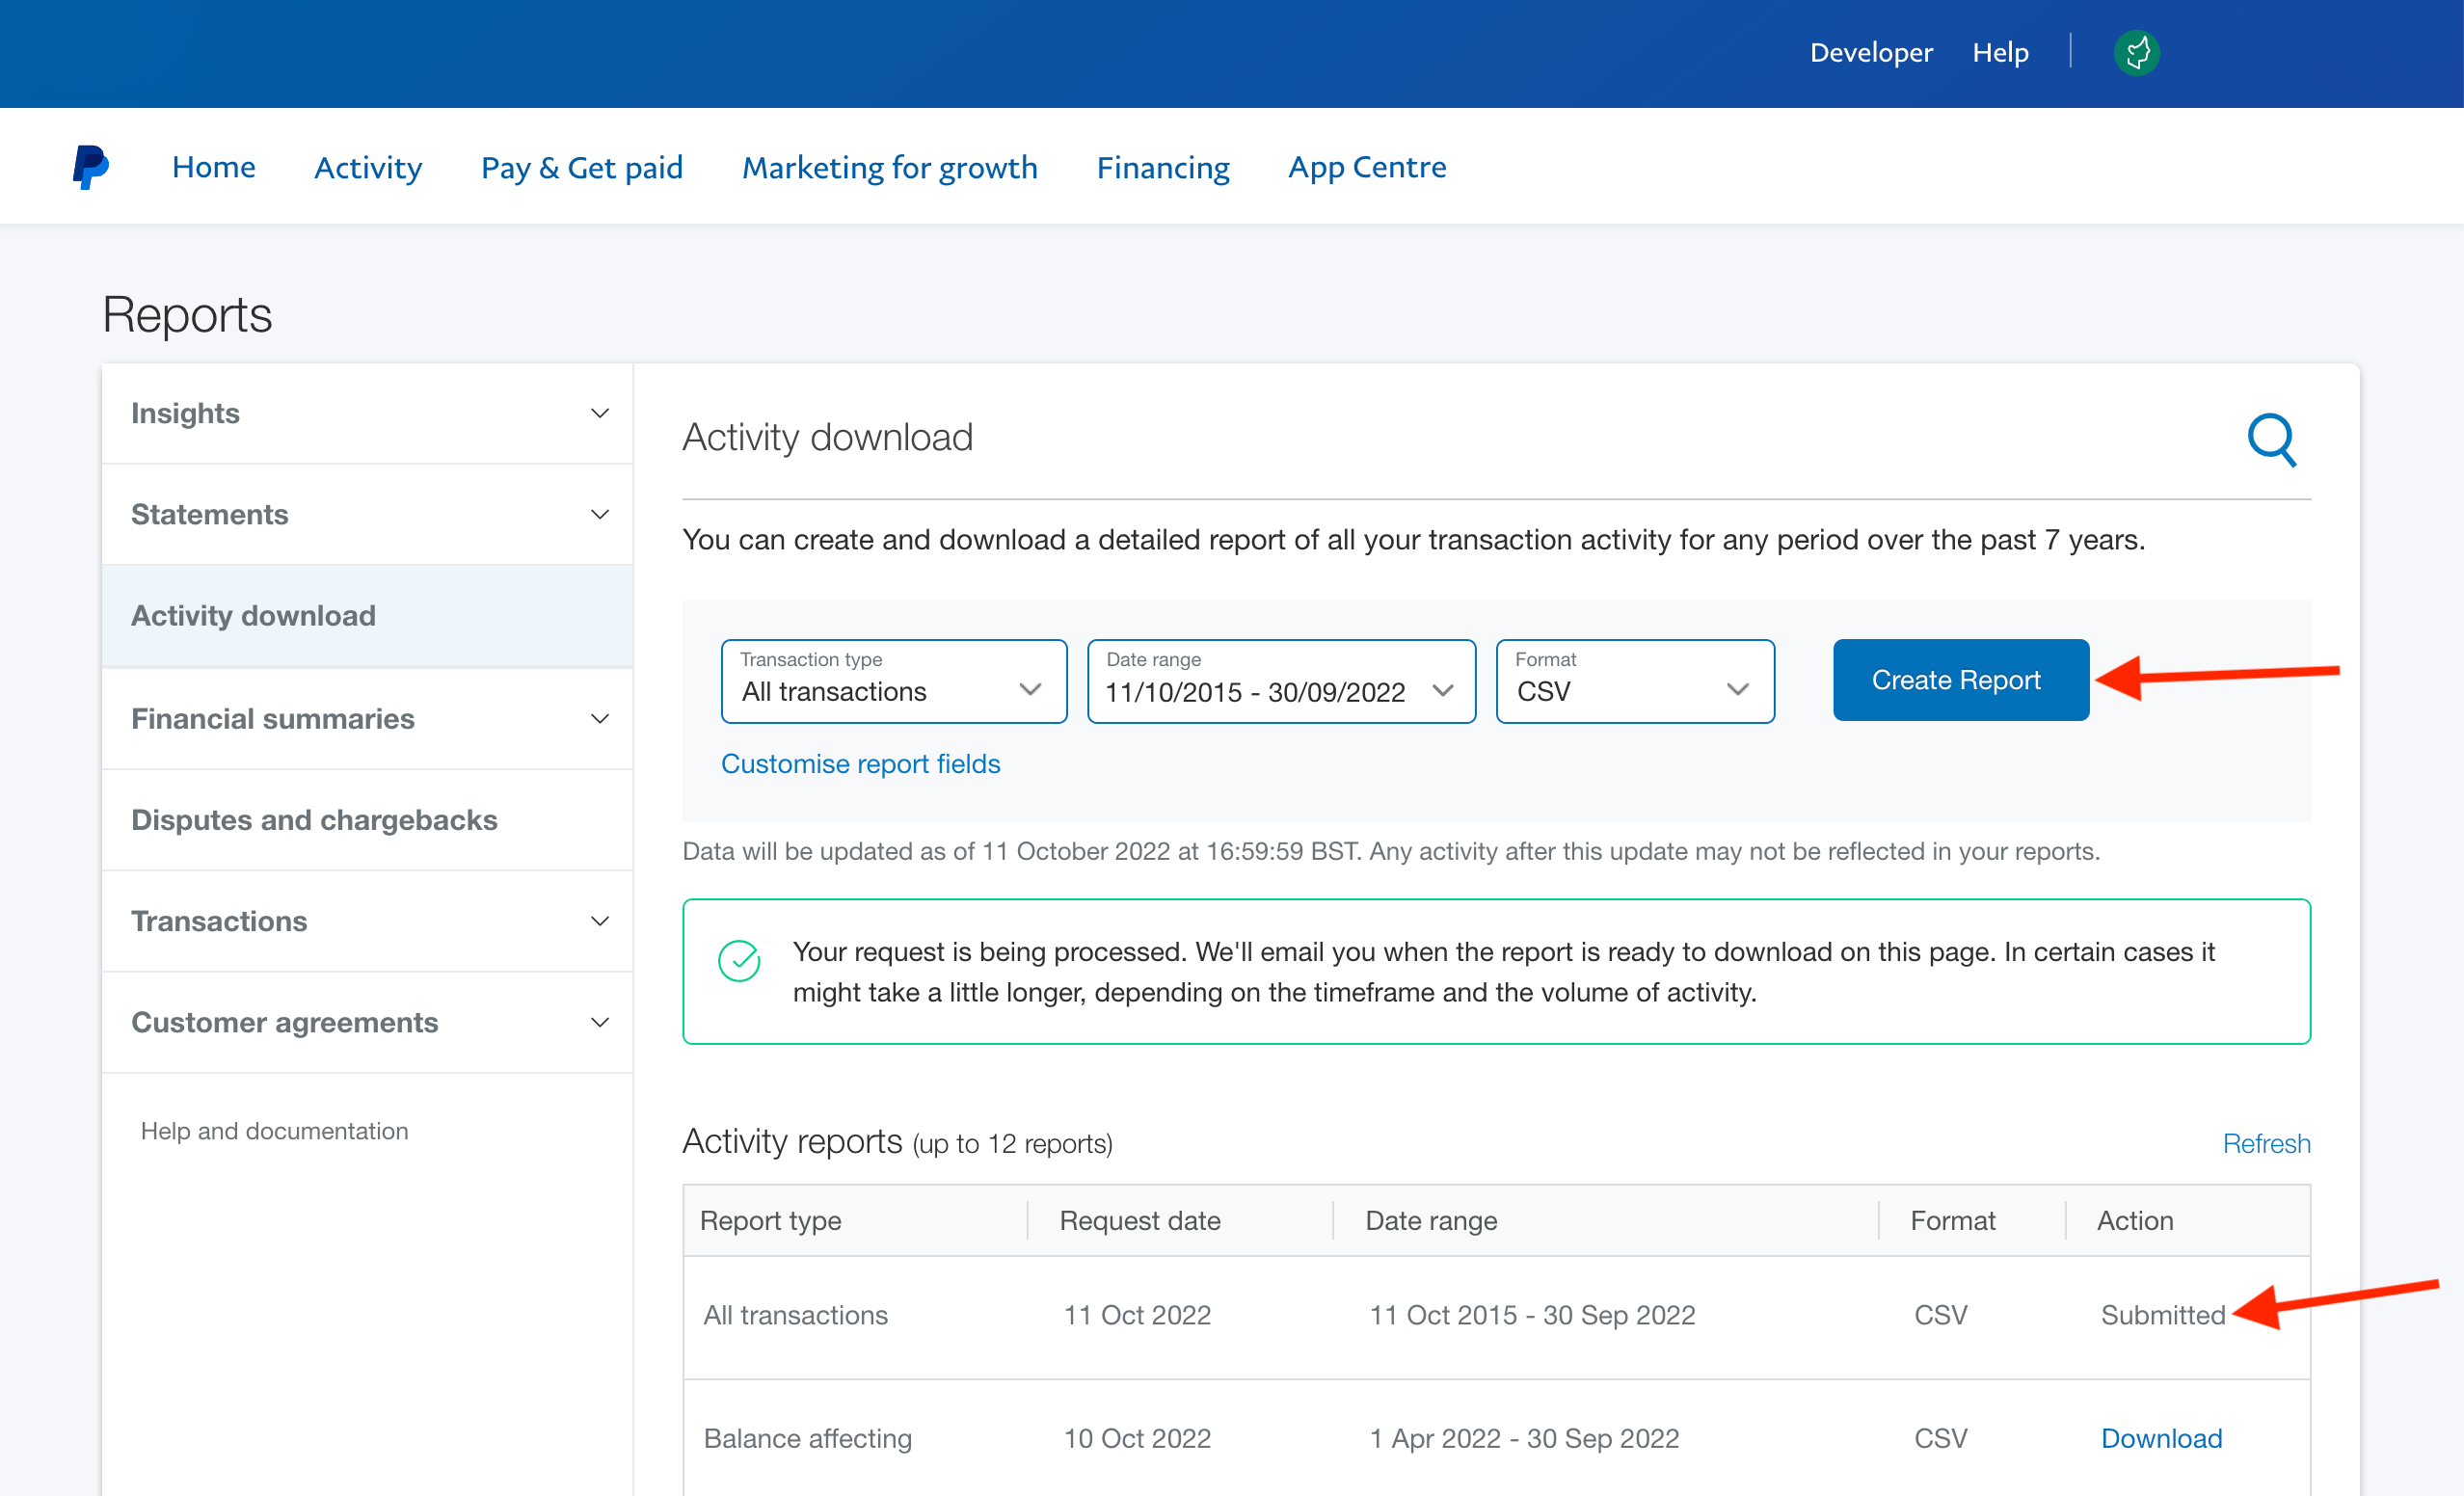Viewport: 2464px width, 1496px height.
Task: Refresh the Activity reports list
Action: click(x=2266, y=1143)
